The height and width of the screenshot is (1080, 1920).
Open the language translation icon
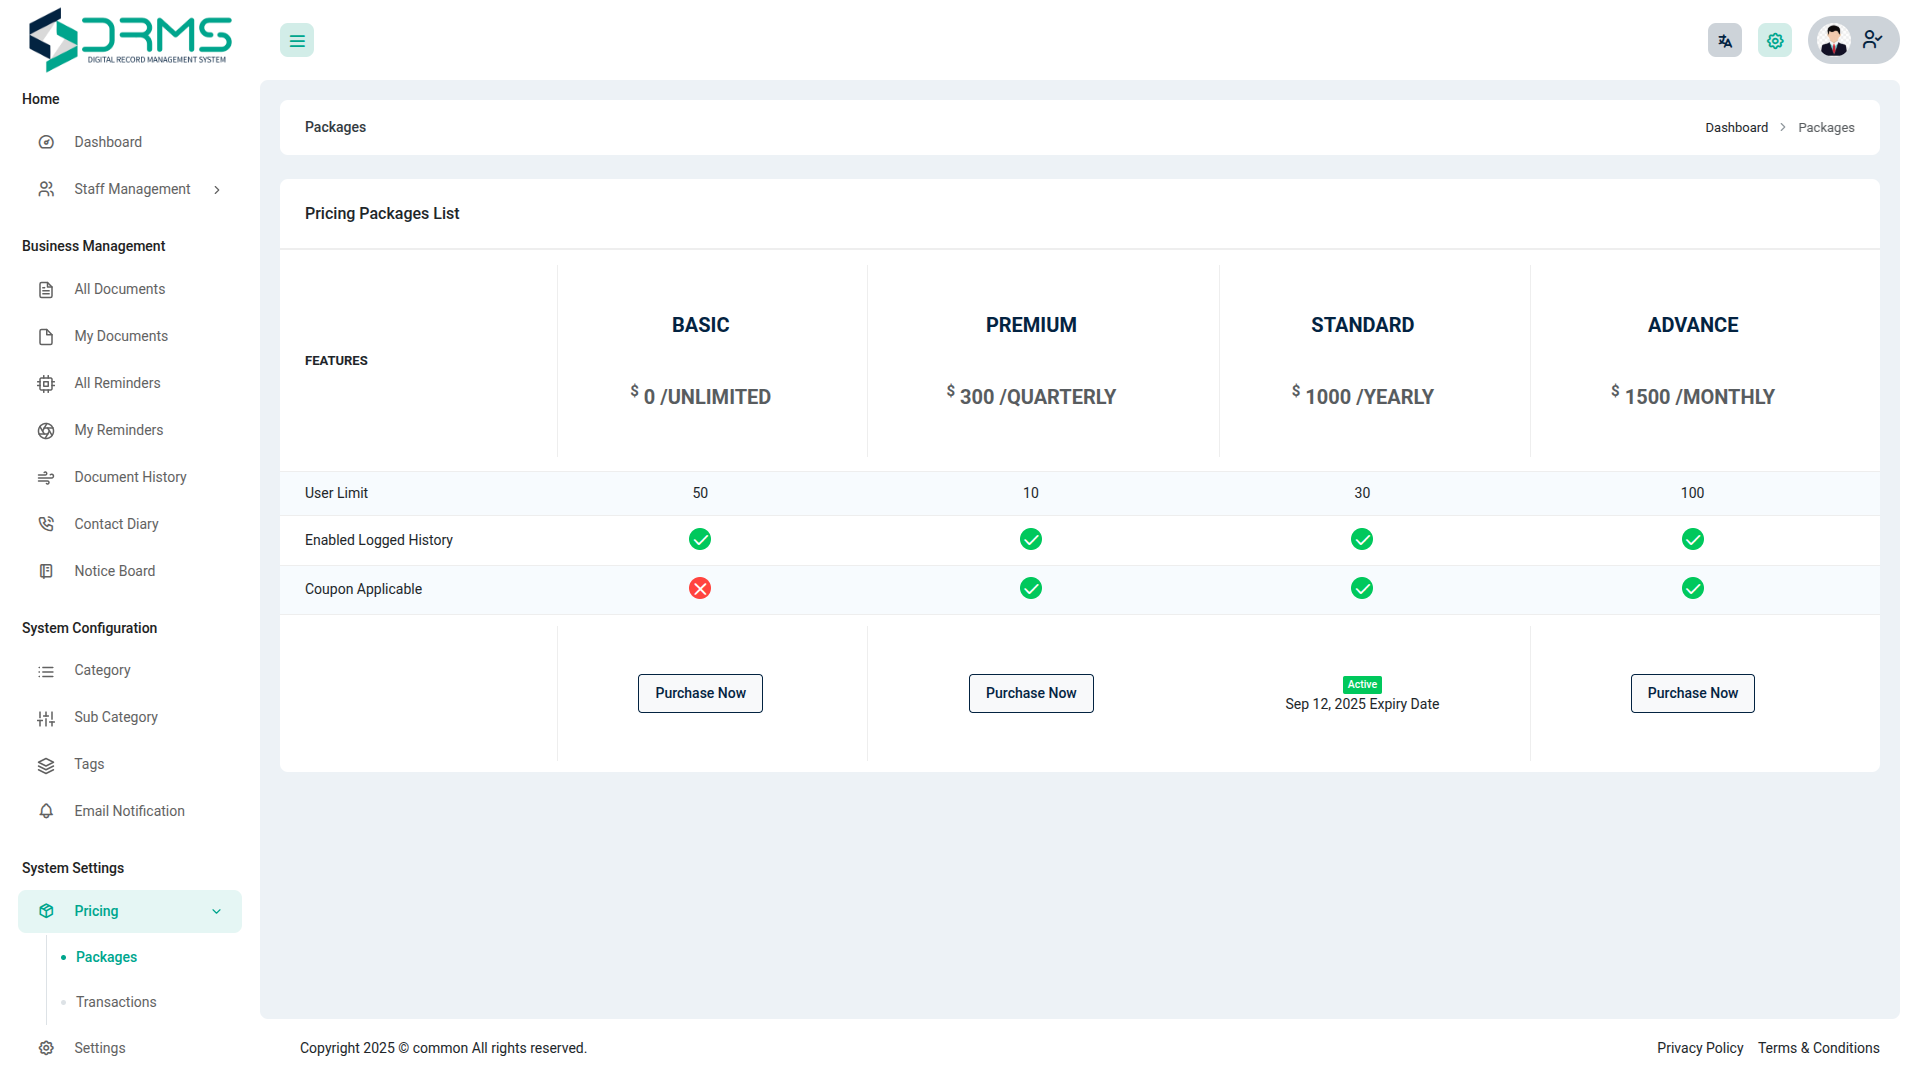[x=1724, y=41]
